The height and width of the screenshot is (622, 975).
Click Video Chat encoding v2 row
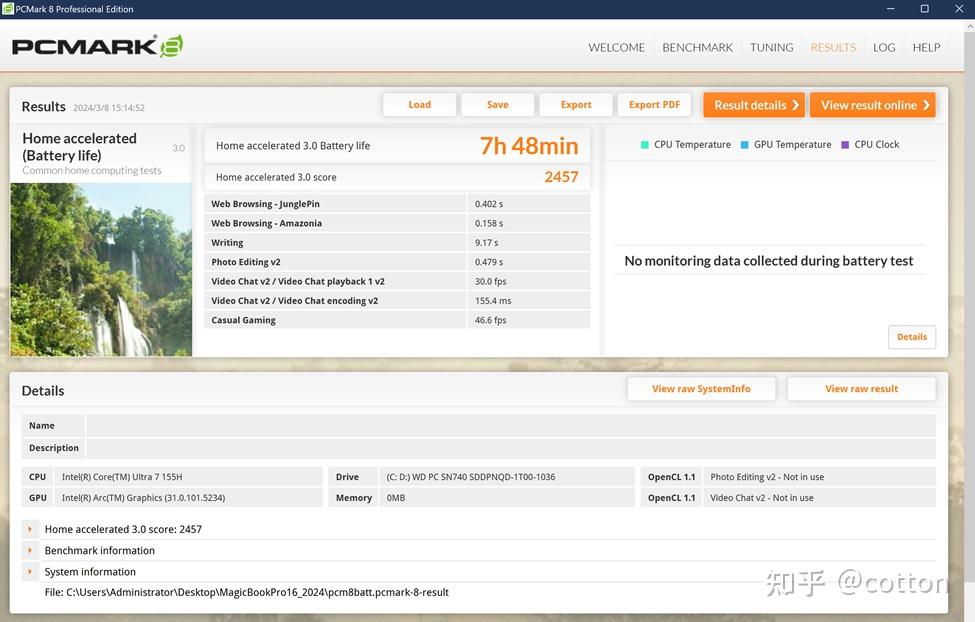397,300
